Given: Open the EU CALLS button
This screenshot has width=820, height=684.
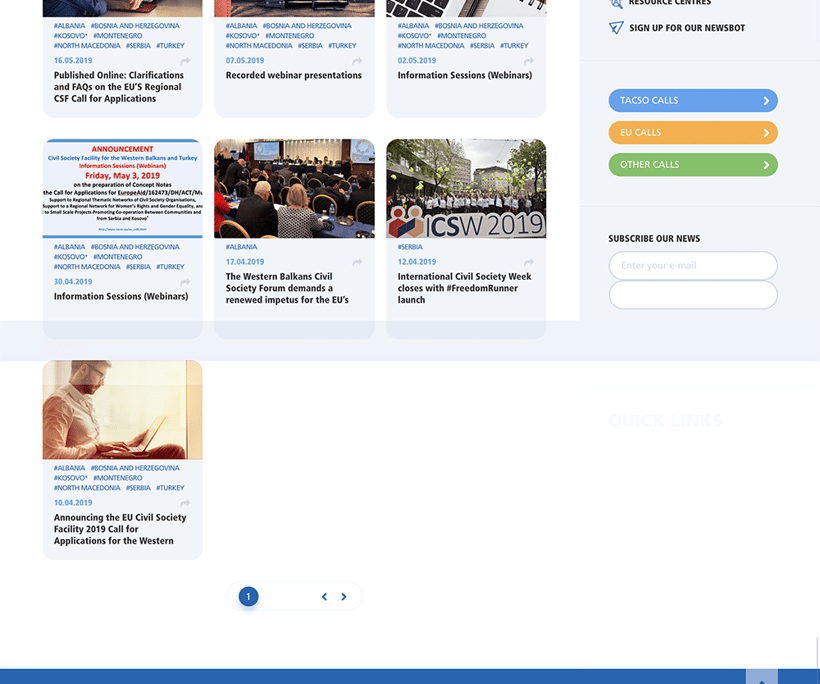Looking at the screenshot, I should [693, 133].
